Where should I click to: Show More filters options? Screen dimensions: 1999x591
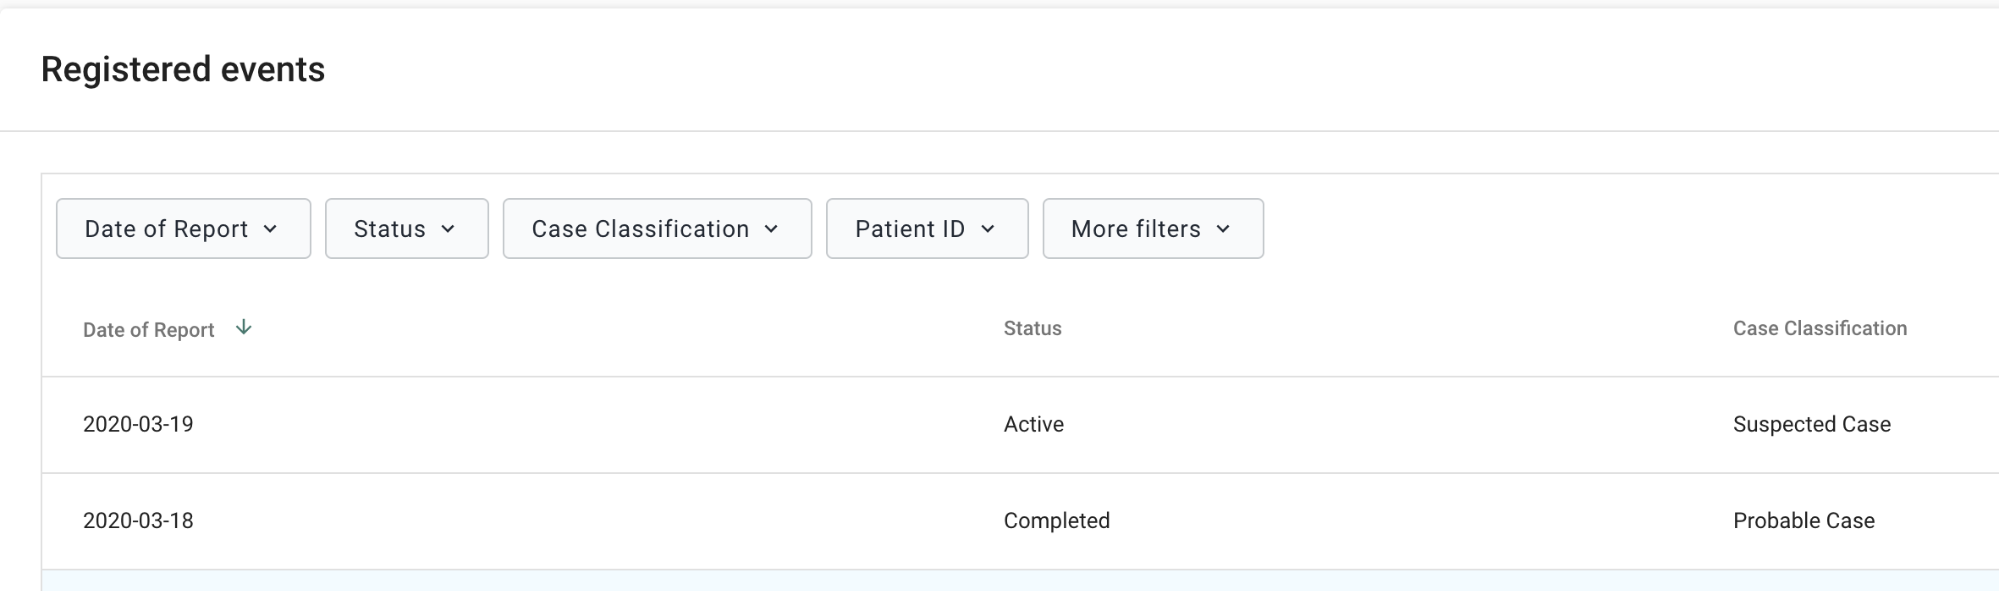pos(1153,229)
